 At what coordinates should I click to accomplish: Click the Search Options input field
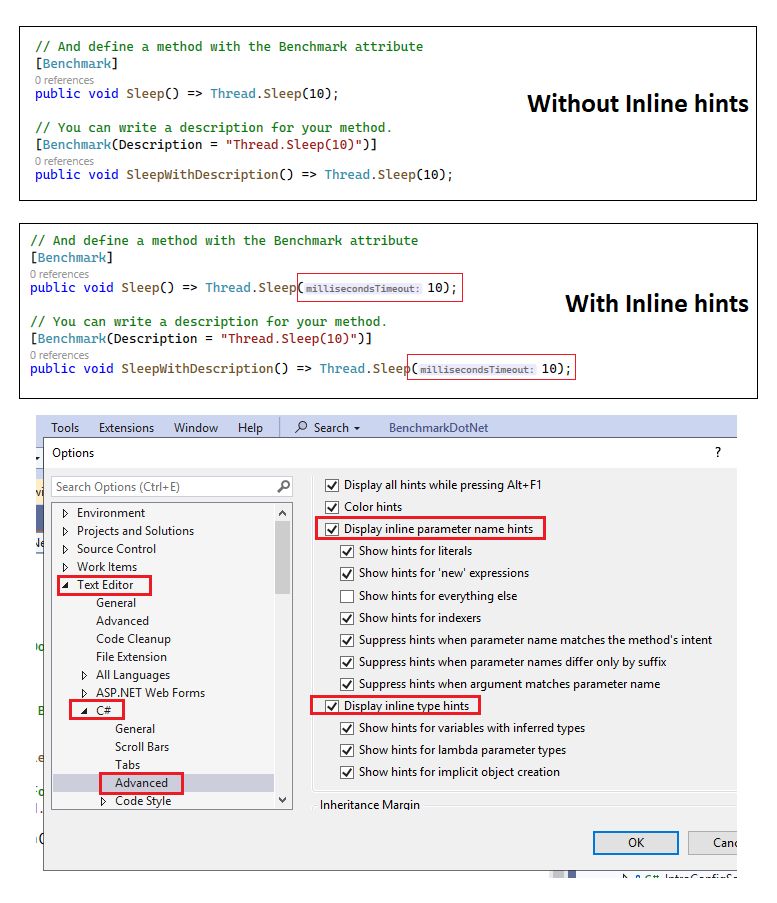pos(164,487)
